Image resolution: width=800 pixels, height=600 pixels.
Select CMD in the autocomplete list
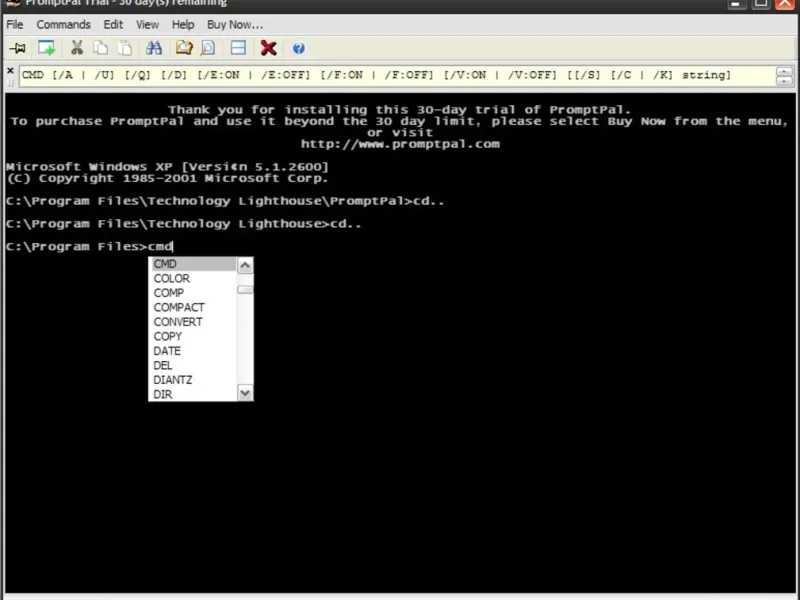tap(193, 264)
